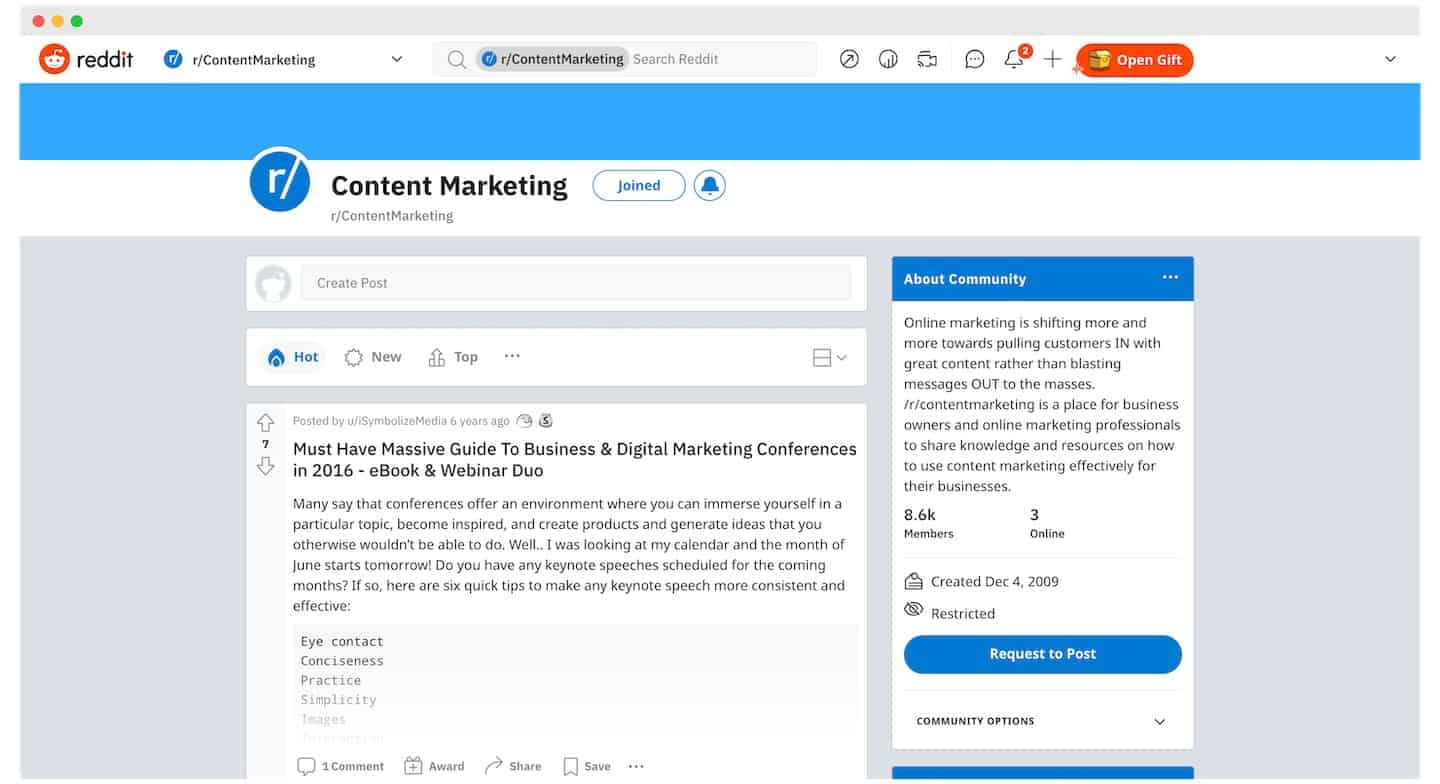The width and height of the screenshot is (1440, 784).
Task: Click the Created Dec 4, 2009 text
Action: (994, 581)
